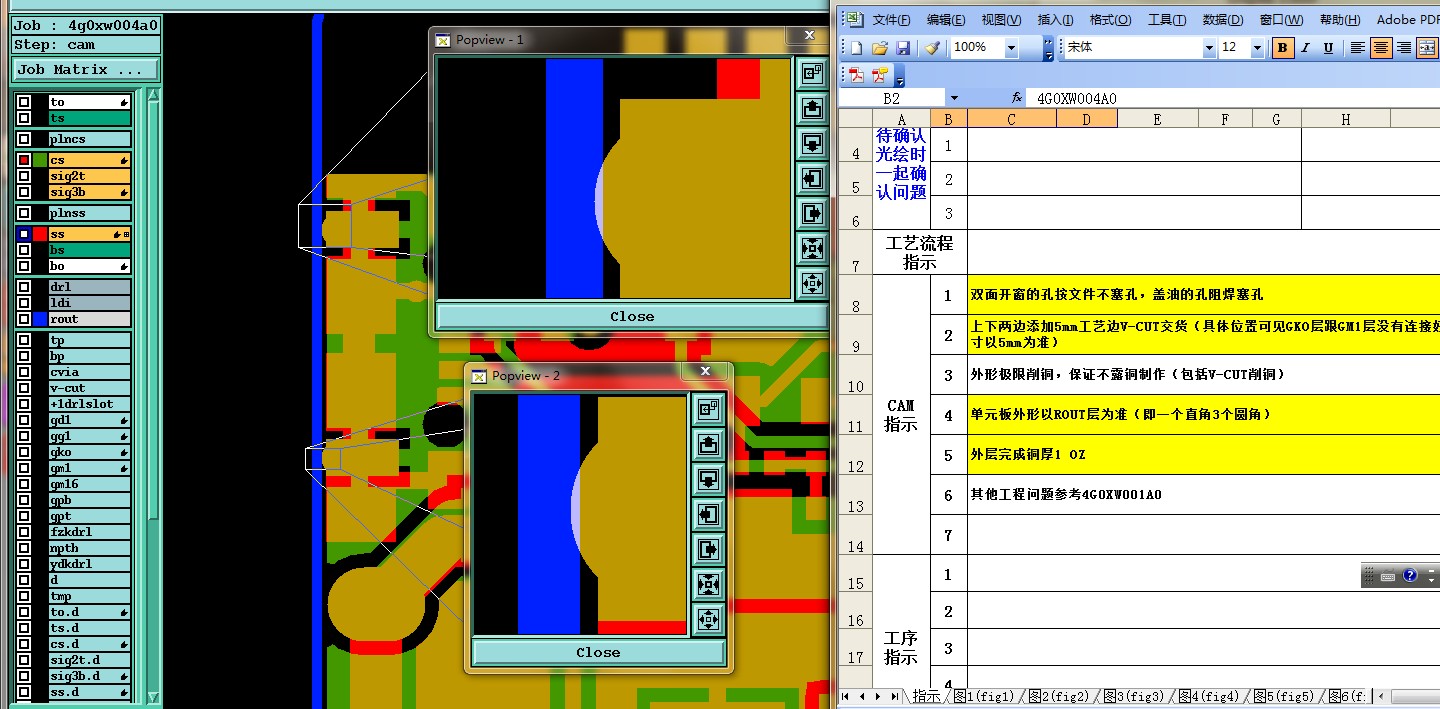1440x709 pixels.
Task: Click the green color swatch of layer cs
Action: tap(40, 160)
